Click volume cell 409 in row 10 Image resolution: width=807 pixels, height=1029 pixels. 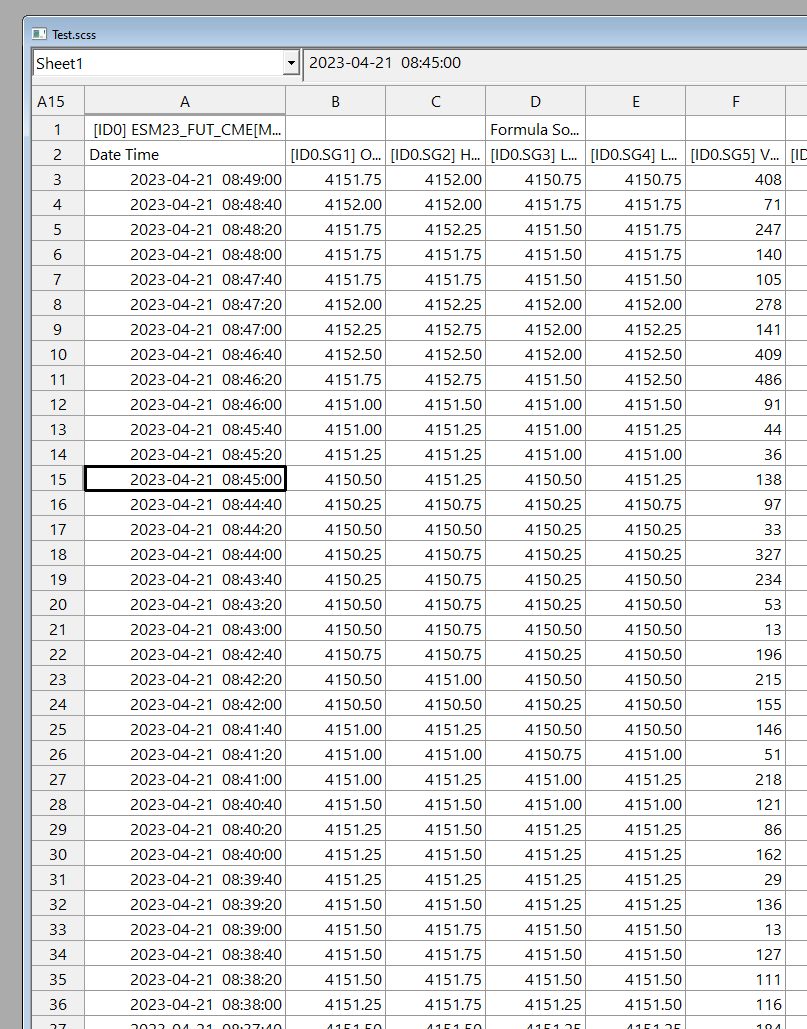(735, 354)
